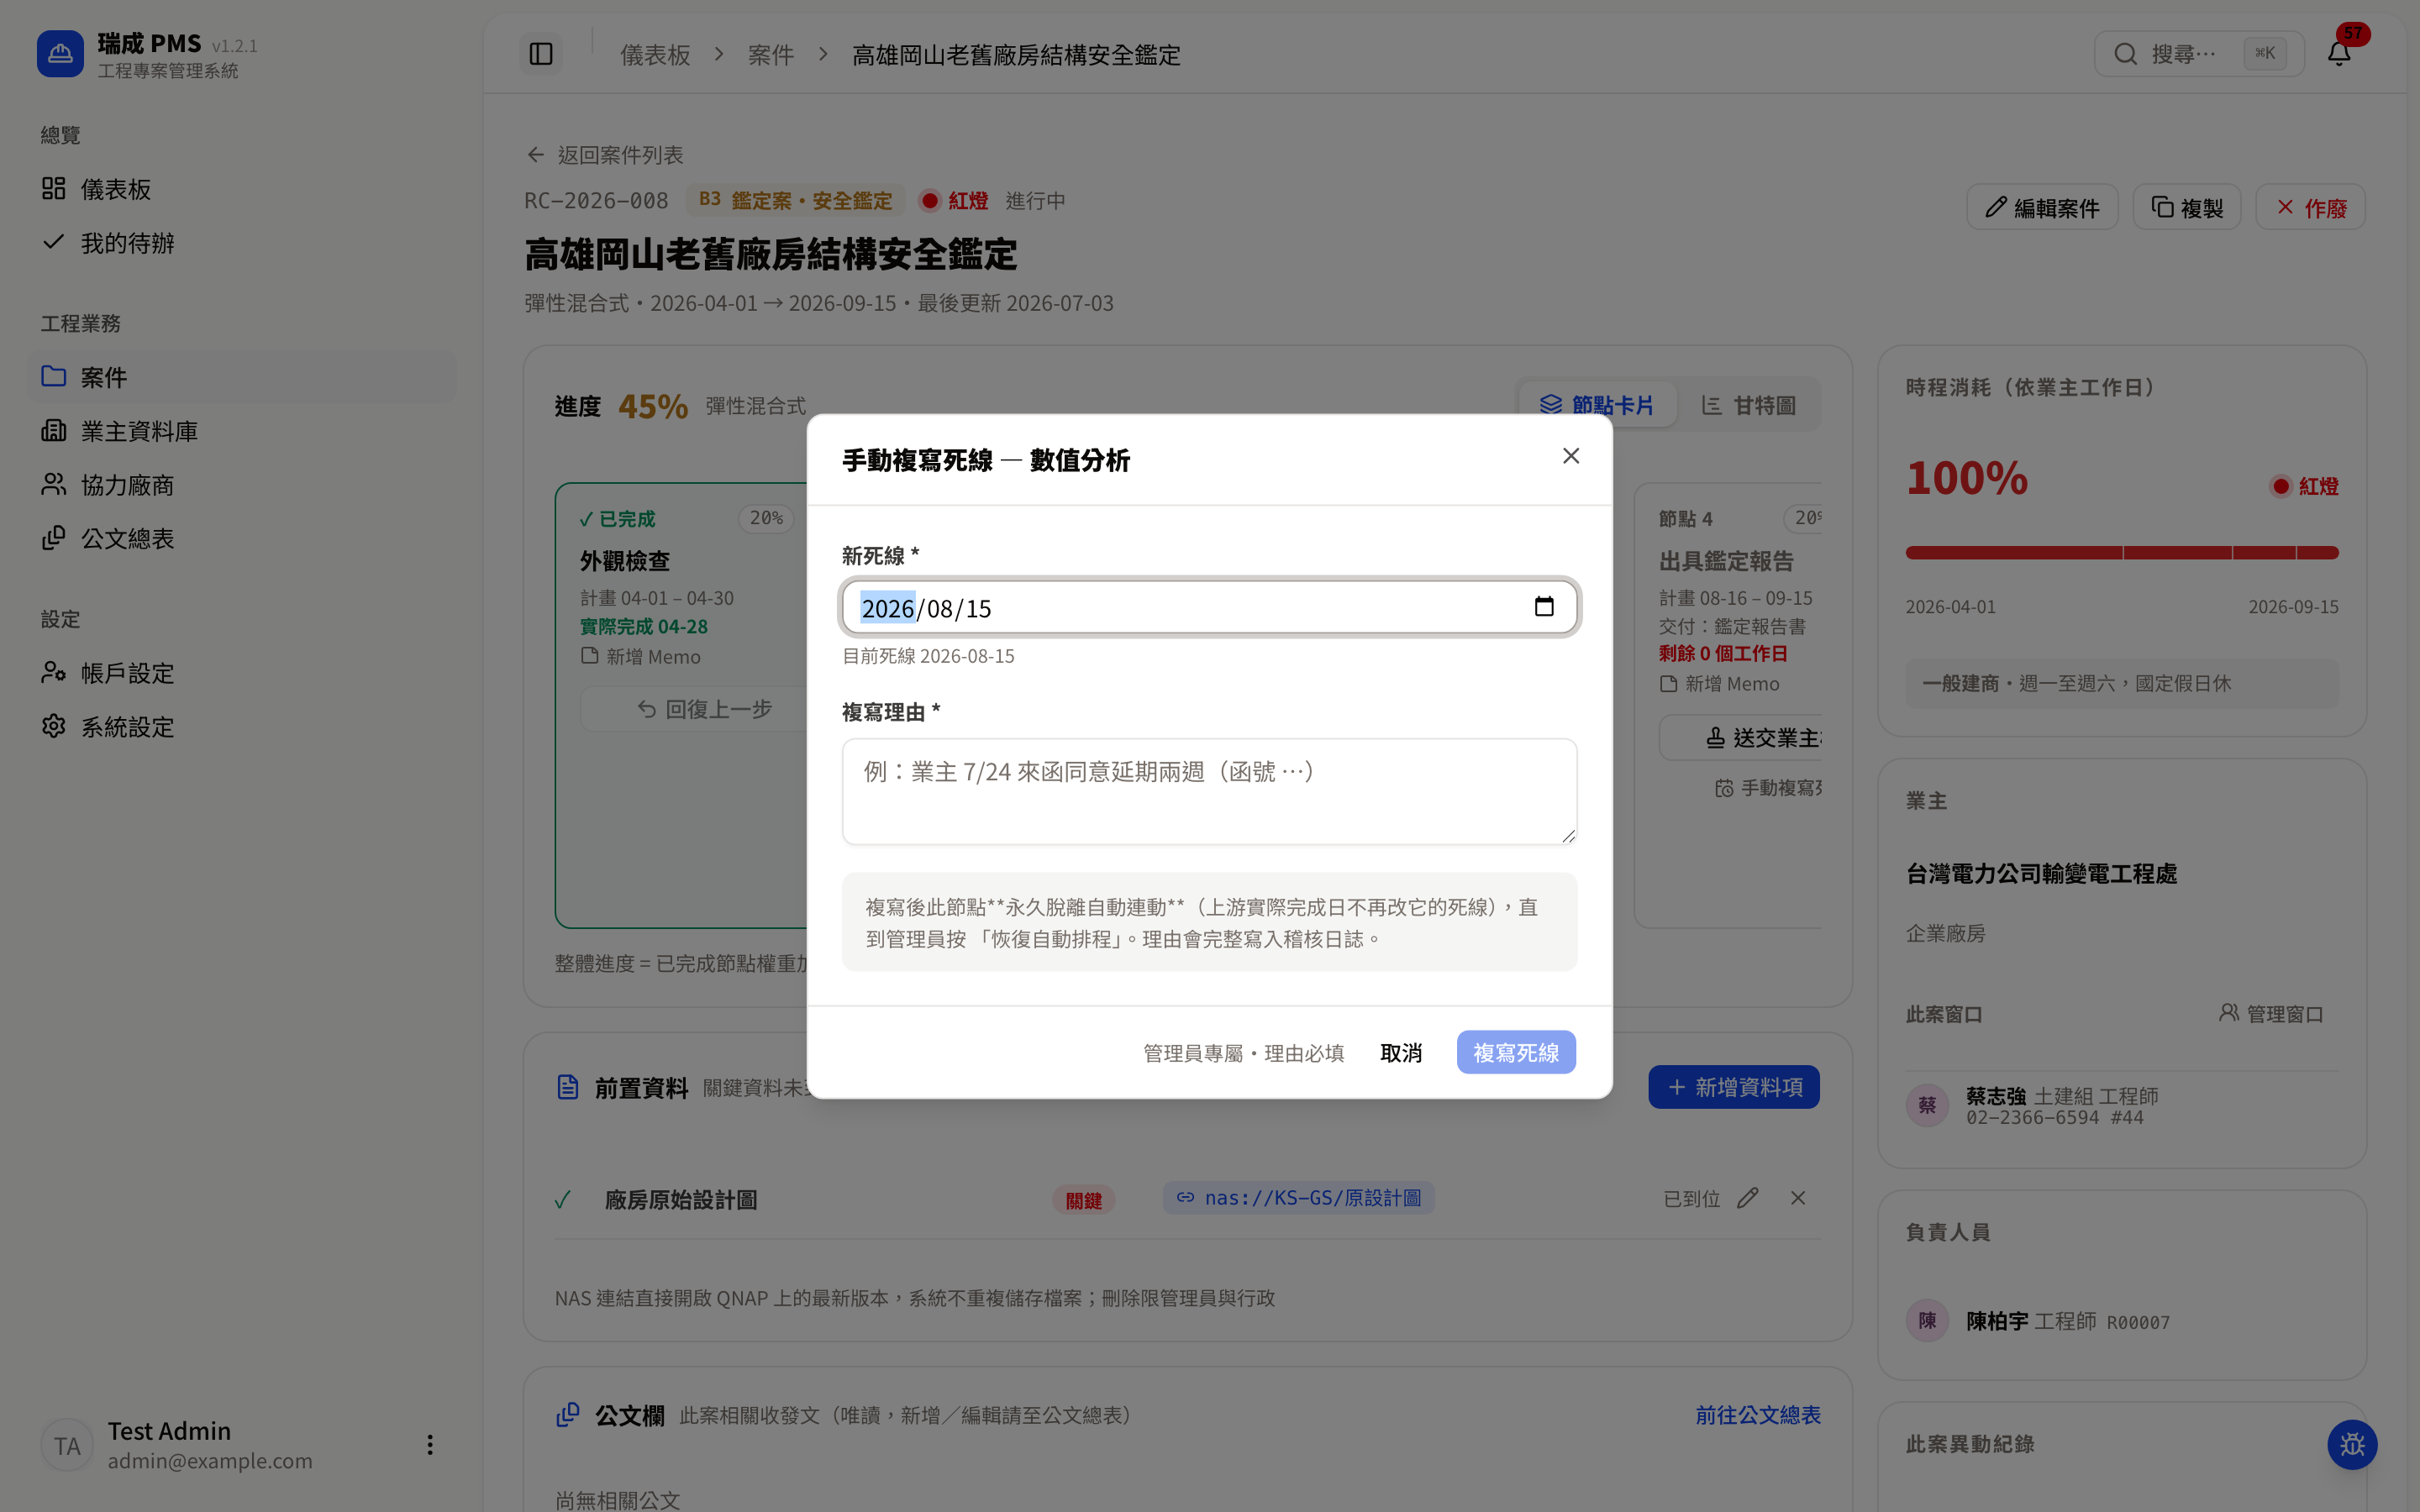
Task: Click the 複製 button
Action: pos(2187,207)
